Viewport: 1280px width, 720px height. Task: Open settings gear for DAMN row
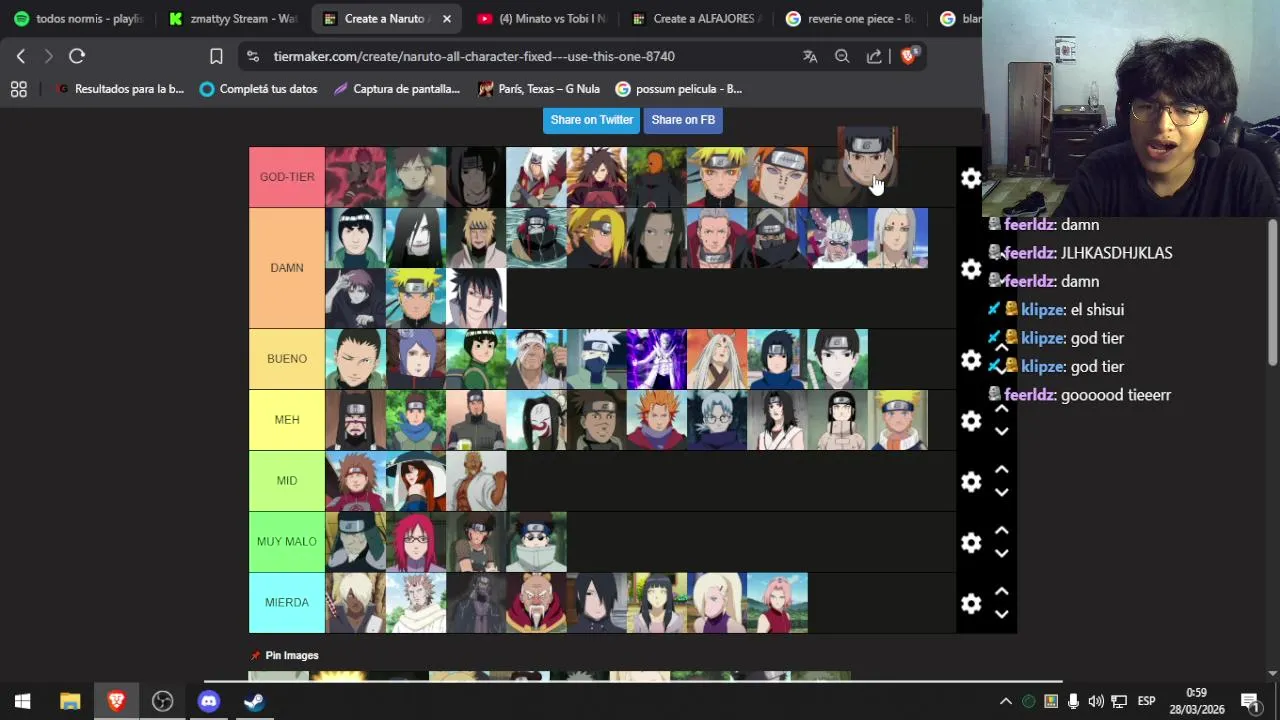(x=971, y=269)
